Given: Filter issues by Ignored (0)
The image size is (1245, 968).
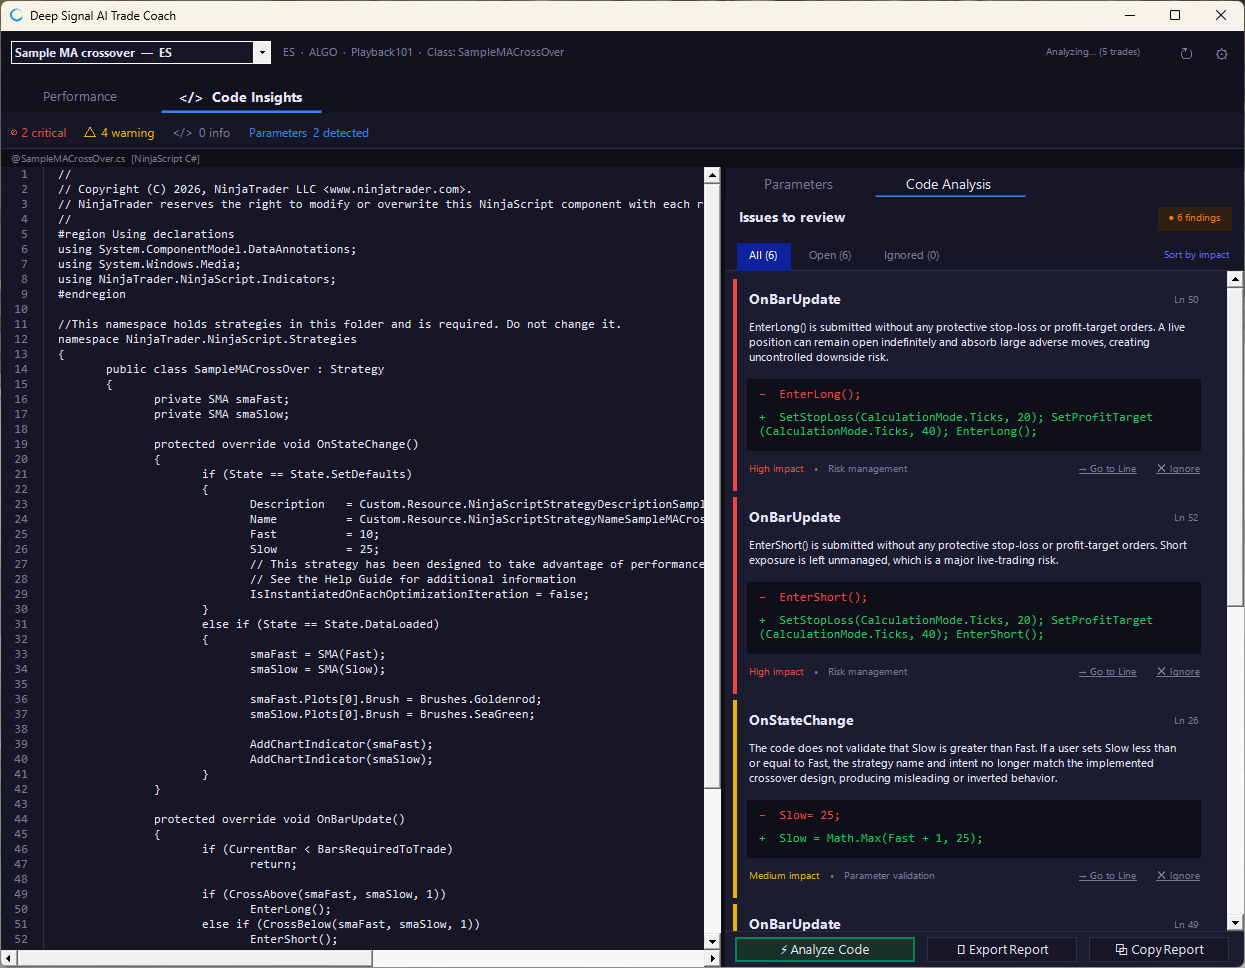Looking at the screenshot, I should (x=911, y=256).
